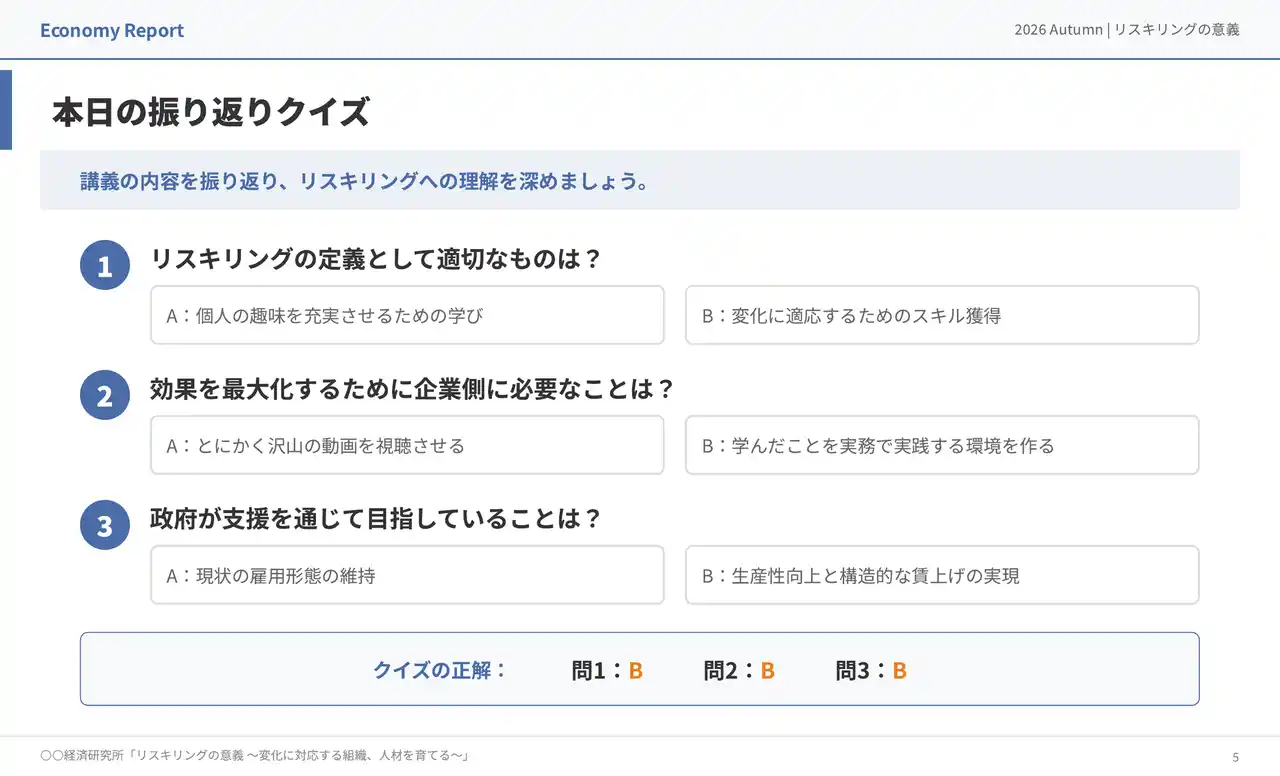
Task: Choose option B：学んだことを実務で実践する環境を作る
Action: click(x=942, y=445)
